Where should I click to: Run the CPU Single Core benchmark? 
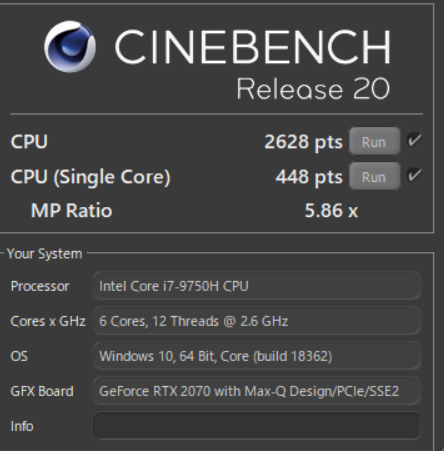tap(374, 176)
